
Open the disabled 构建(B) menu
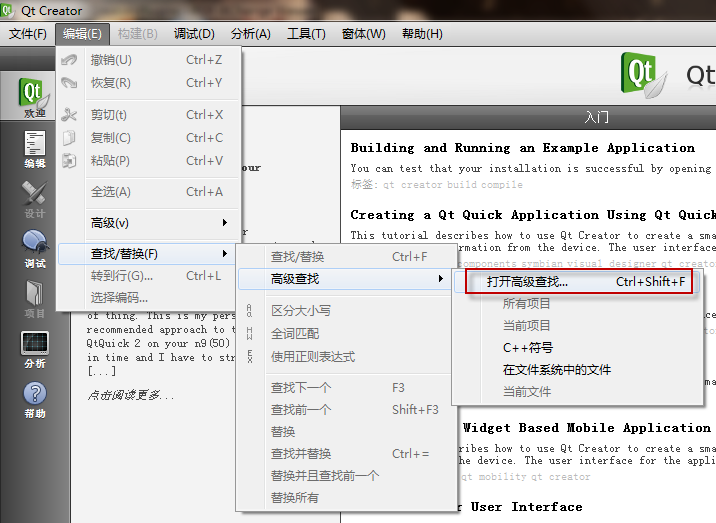137,34
